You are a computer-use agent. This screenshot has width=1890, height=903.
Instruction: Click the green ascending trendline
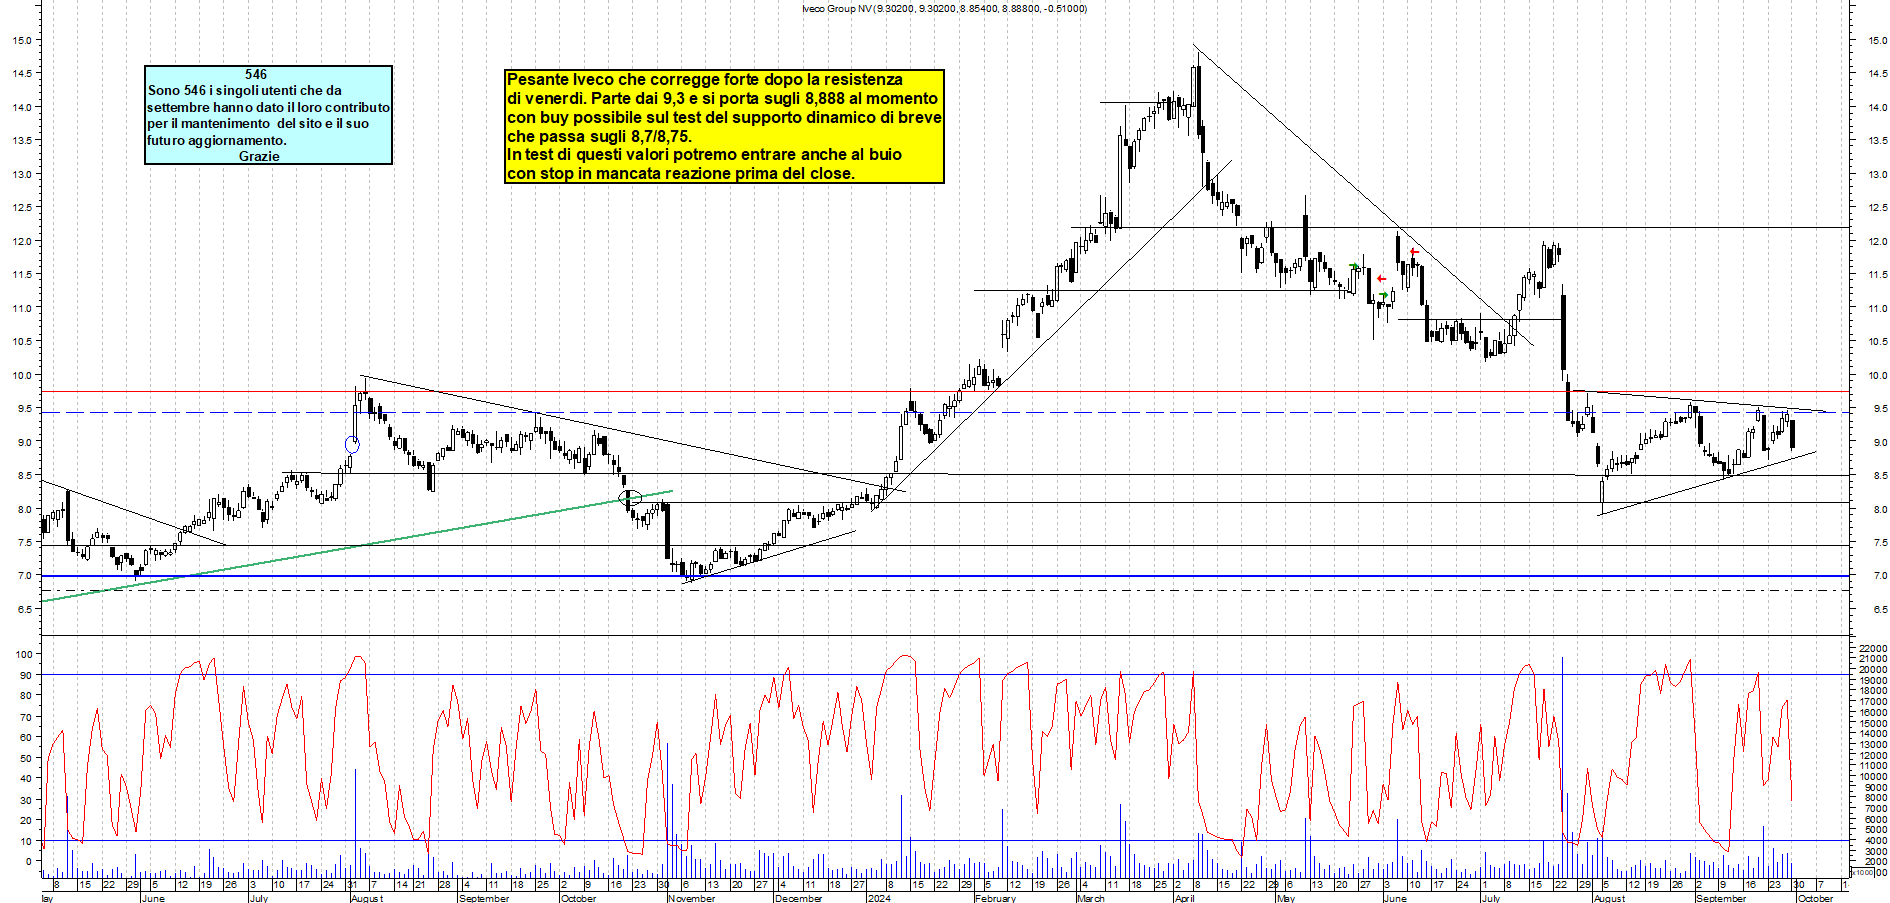coord(357,546)
